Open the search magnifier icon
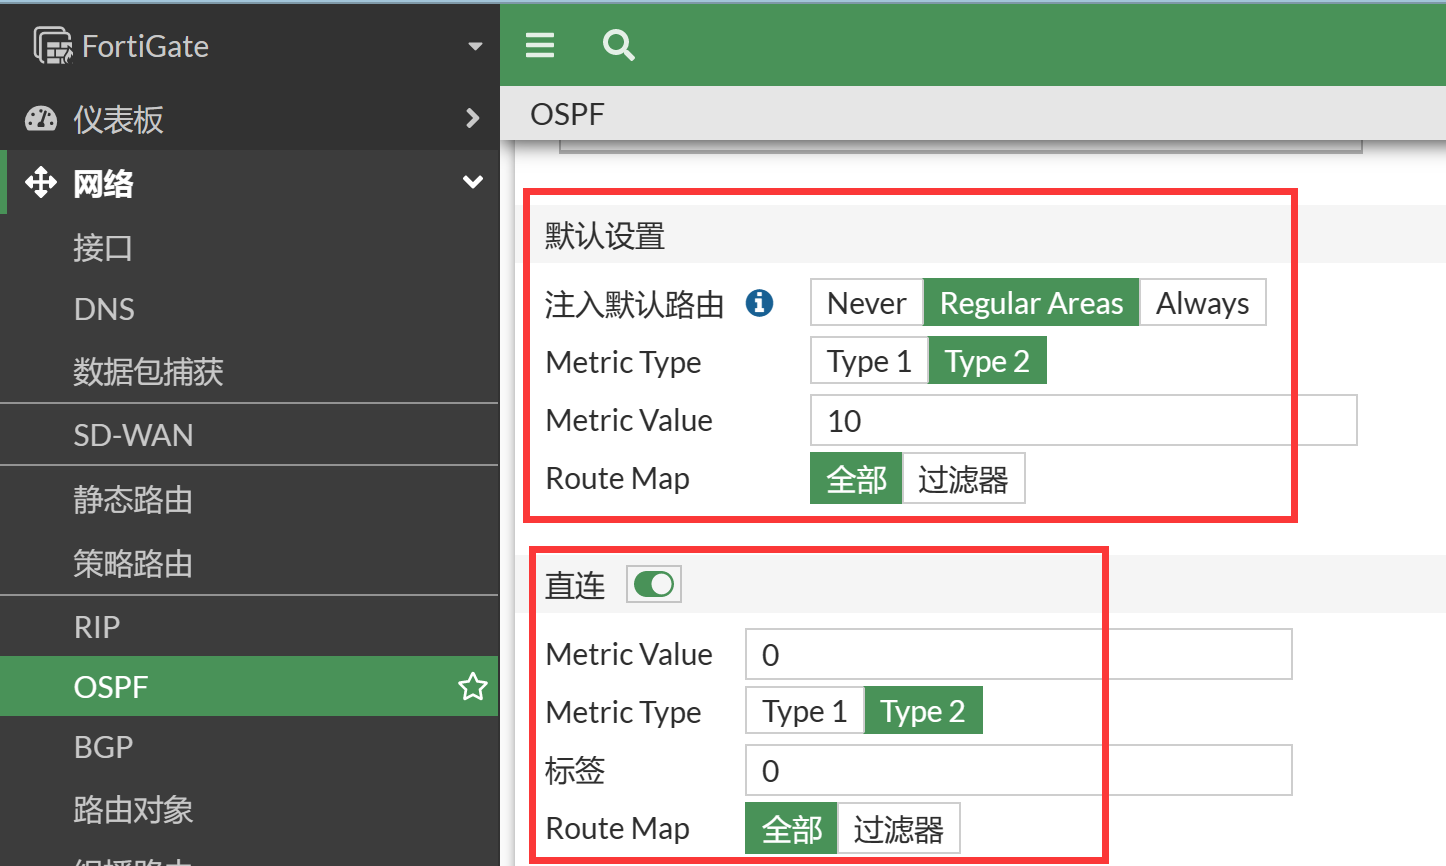Screen dimensions: 1446x866 618,45
